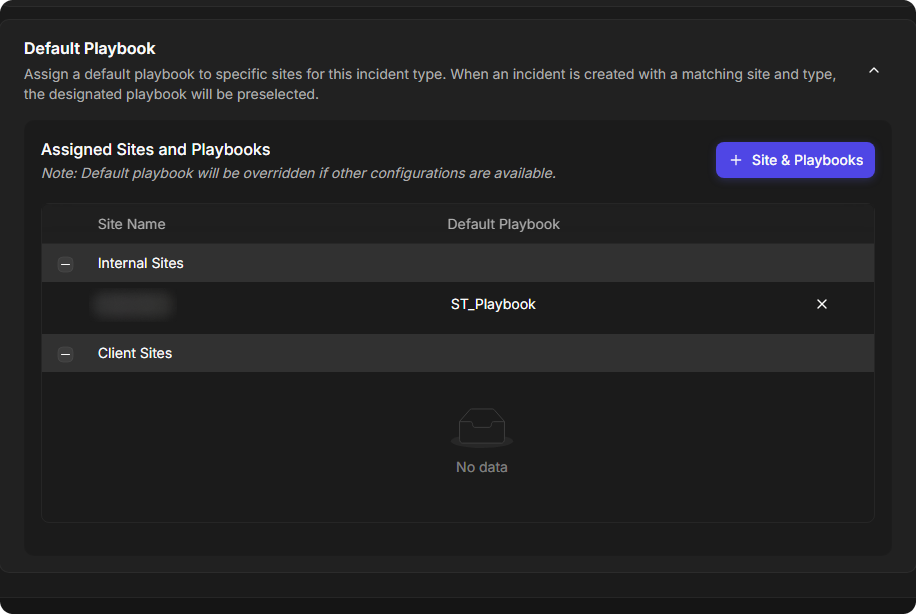Click the Default Playbook section title
The image size is (916, 614).
[89, 48]
